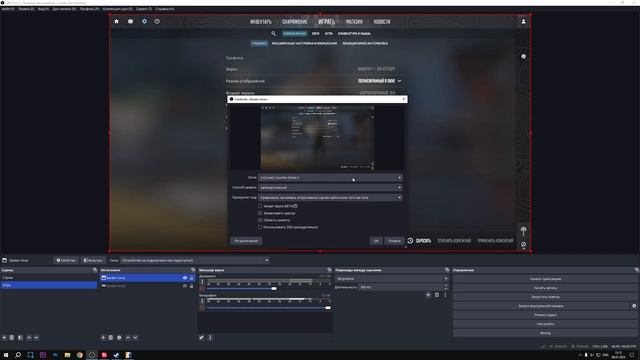Open Способ захвата dropdown

click(330, 188)
